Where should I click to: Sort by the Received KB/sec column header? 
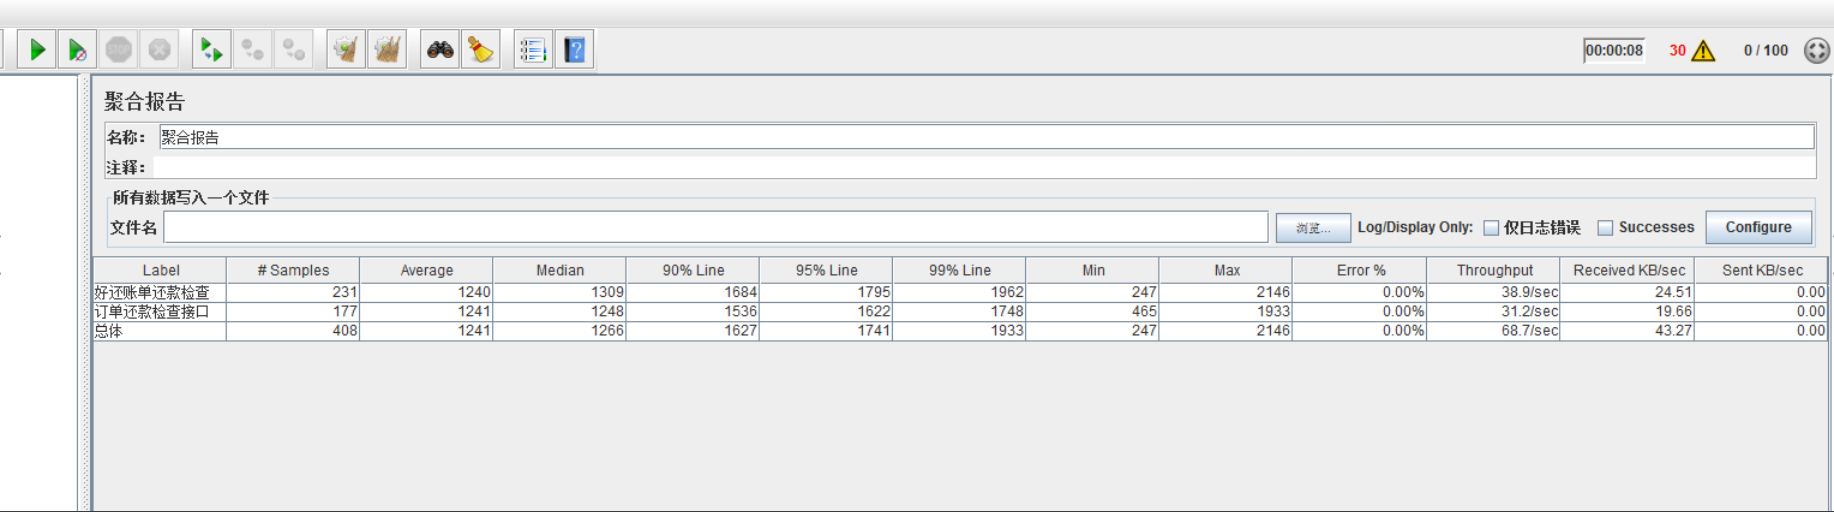coord(1628,270)
